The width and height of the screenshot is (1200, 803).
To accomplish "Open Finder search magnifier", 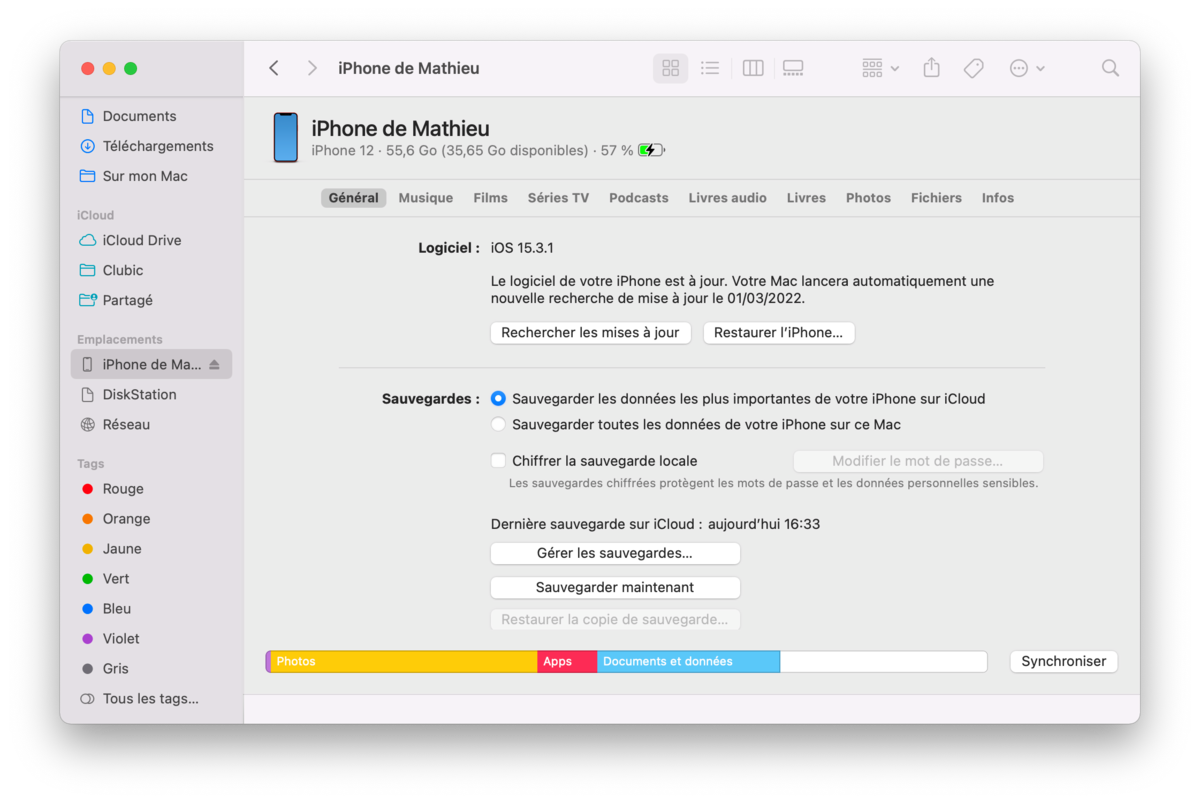I will tap(1110, 68).
